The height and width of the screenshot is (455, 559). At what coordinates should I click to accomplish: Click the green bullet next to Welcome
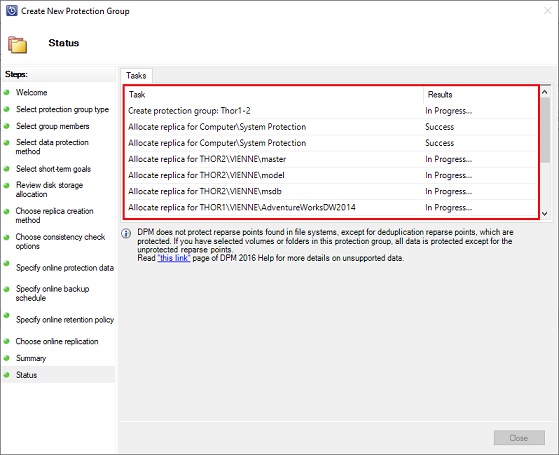coord(6,92)
